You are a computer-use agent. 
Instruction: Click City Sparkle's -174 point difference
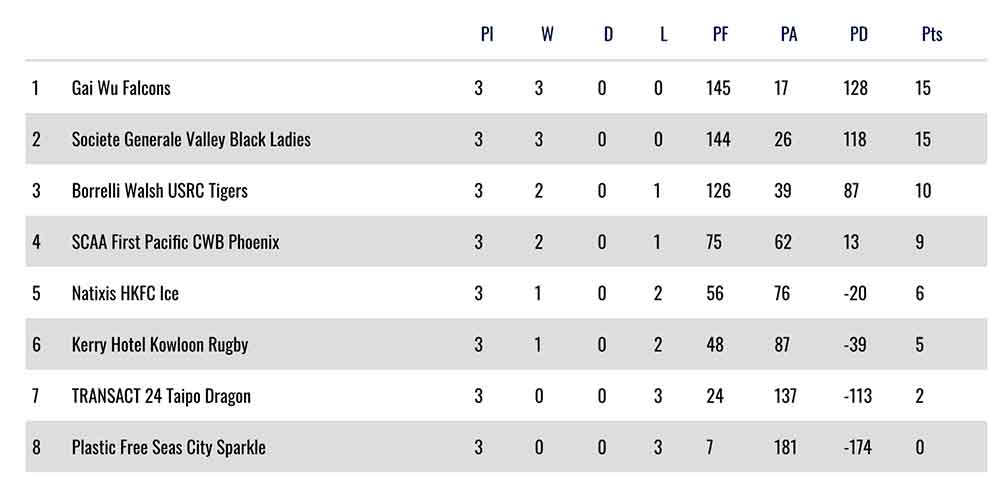(858, 447)
